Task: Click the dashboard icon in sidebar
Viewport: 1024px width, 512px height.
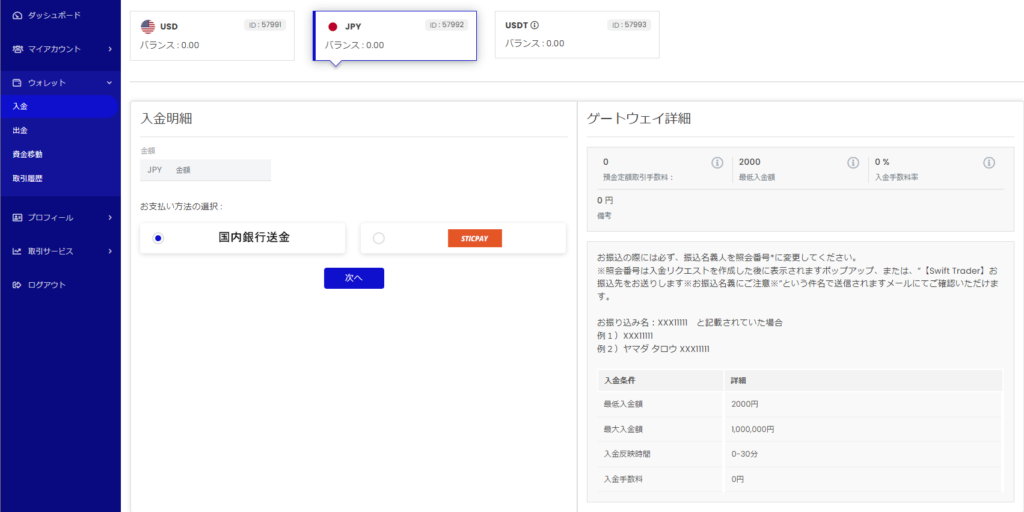Action: (x=17, y=16)
